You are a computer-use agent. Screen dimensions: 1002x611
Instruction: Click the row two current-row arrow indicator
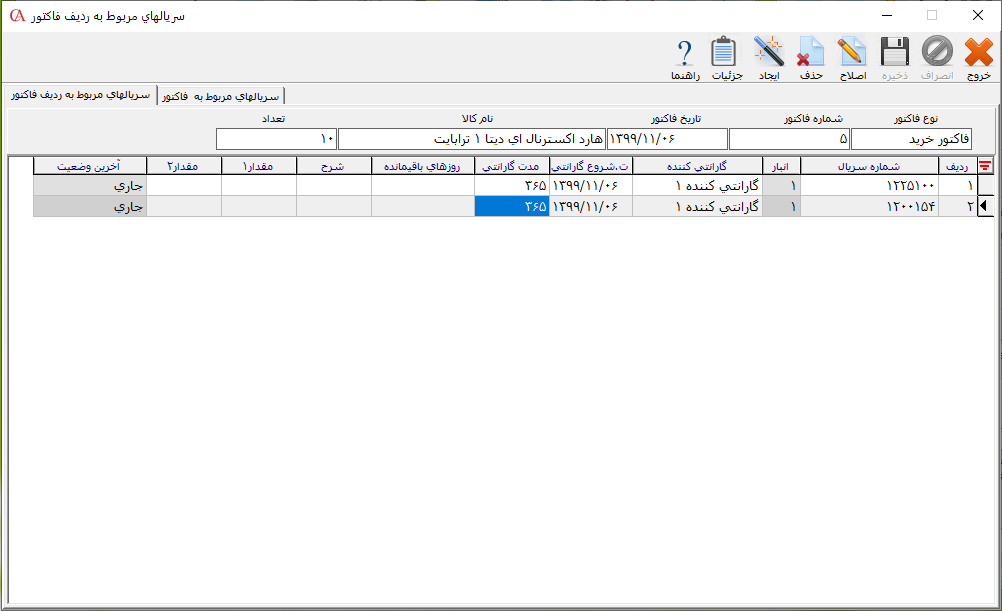(x=985, y=206)
